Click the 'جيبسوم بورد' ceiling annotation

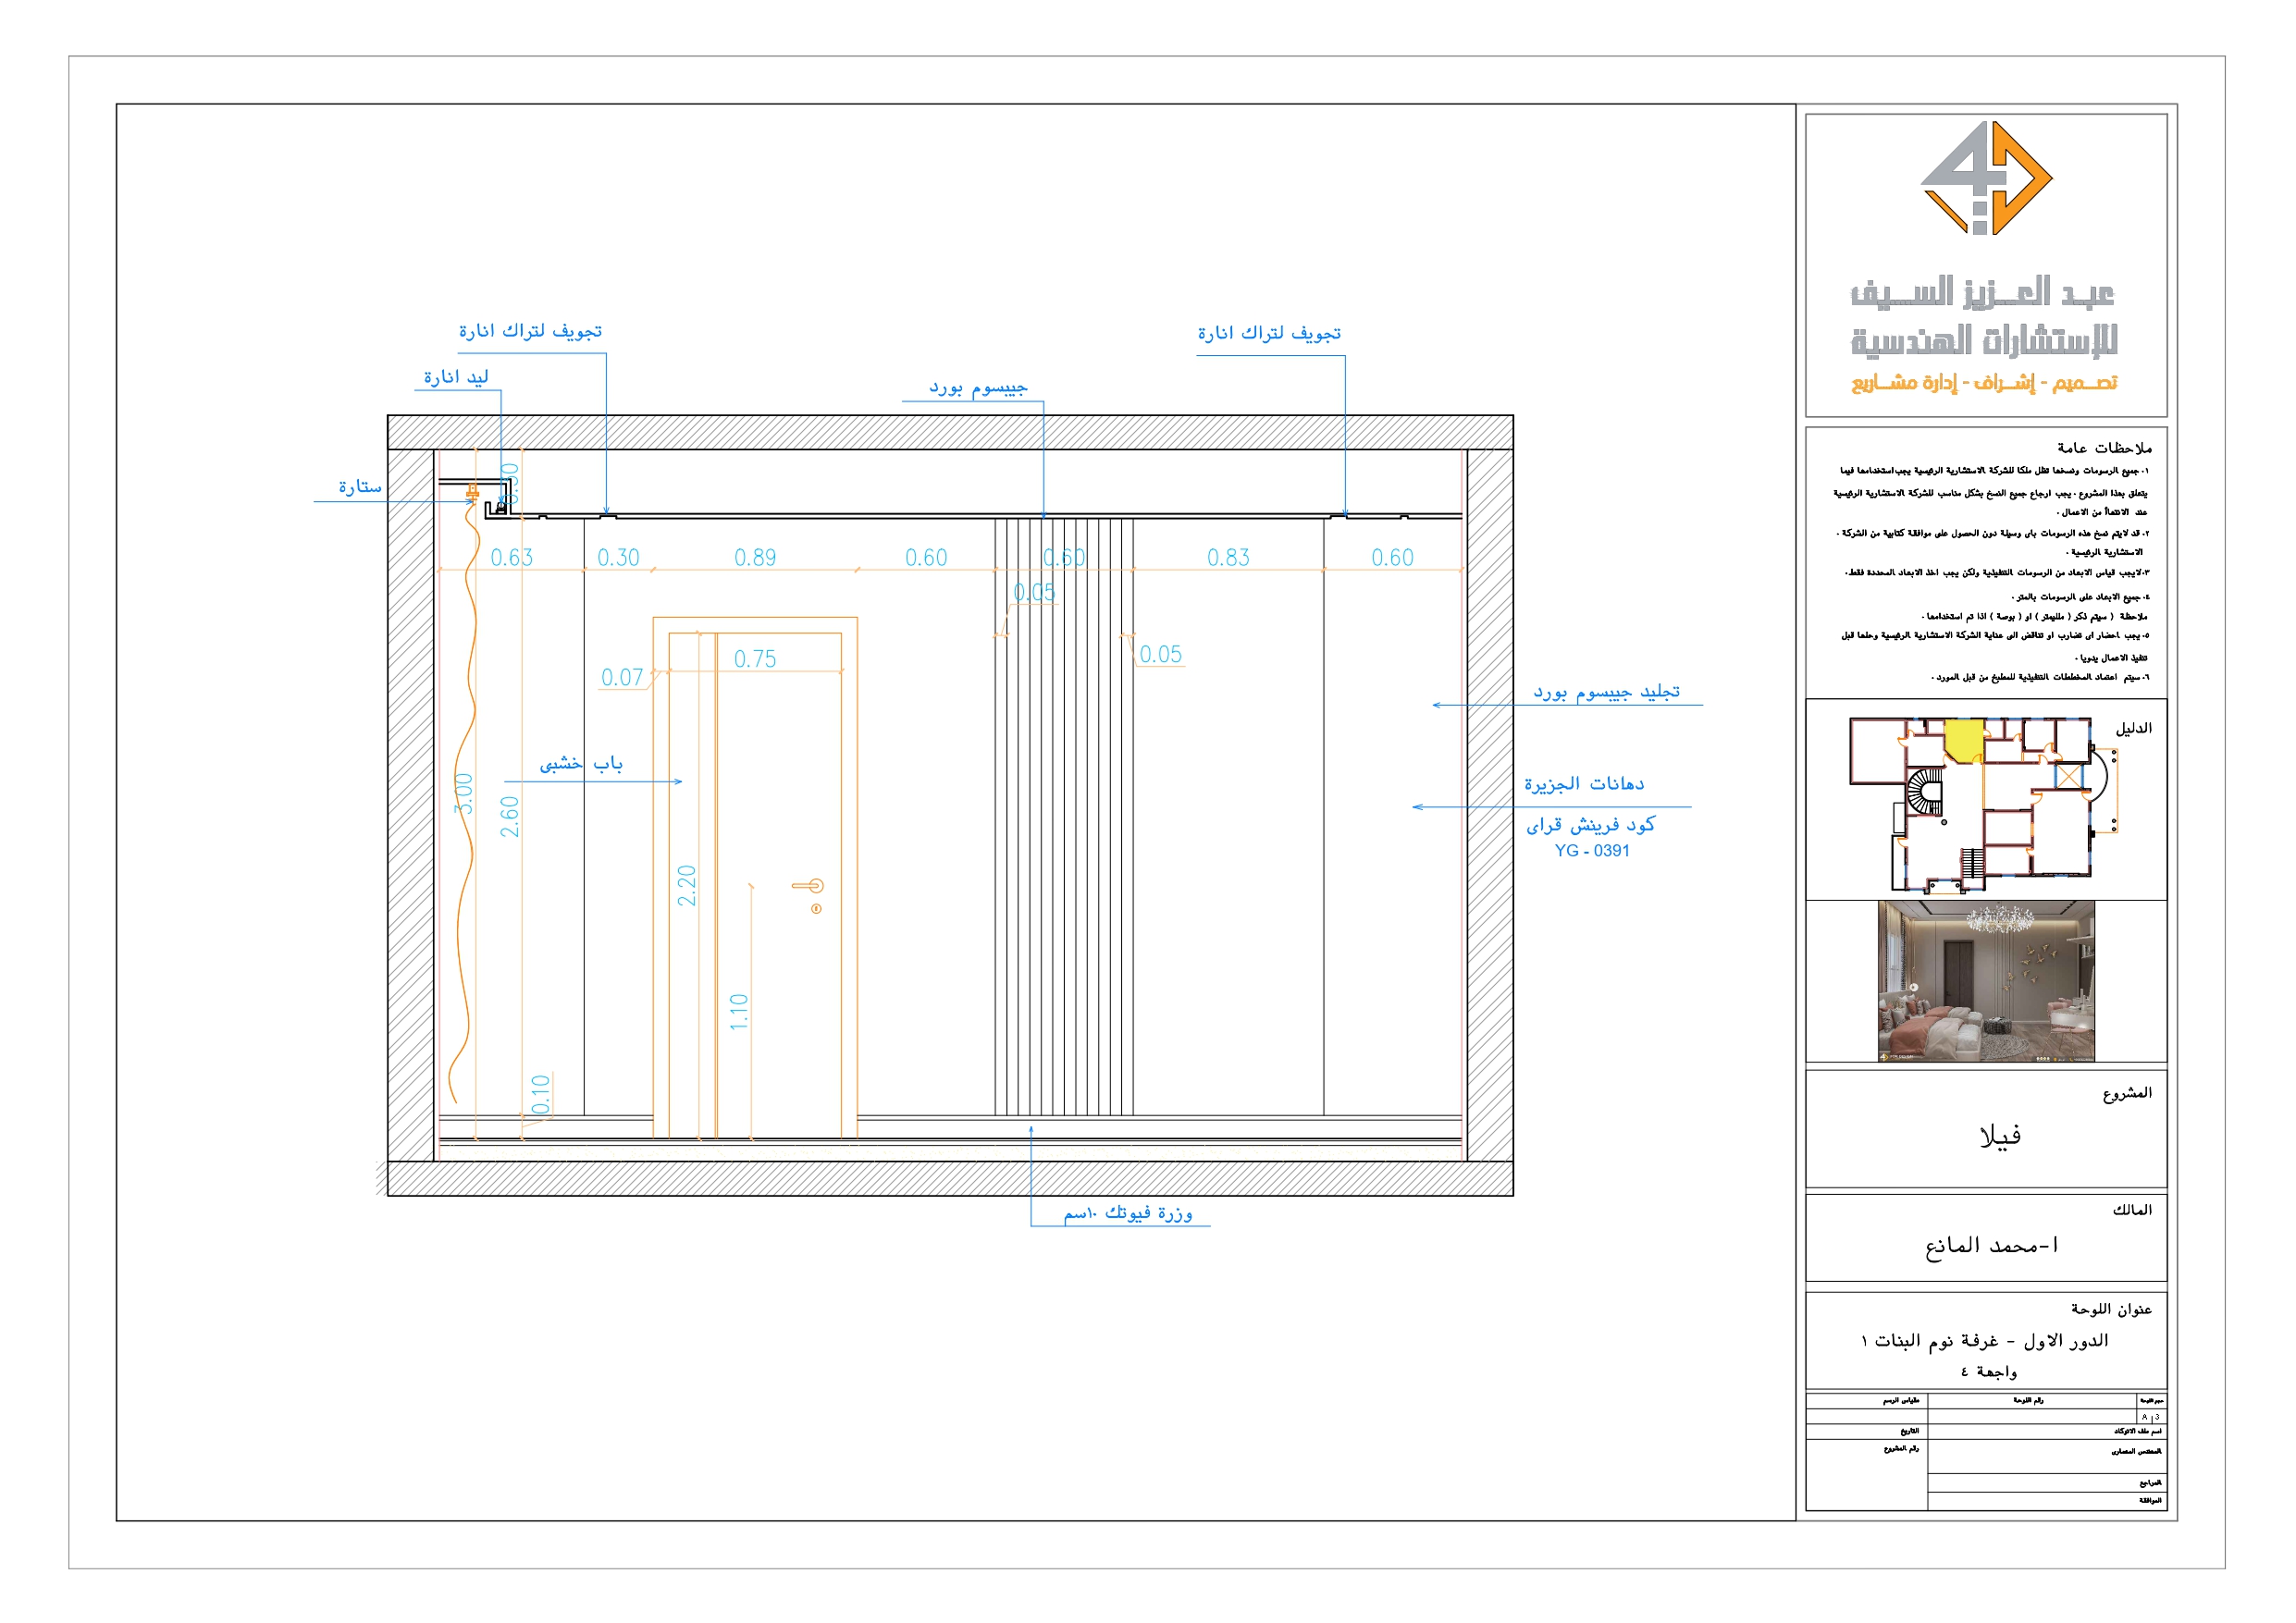tap(977, 388)
